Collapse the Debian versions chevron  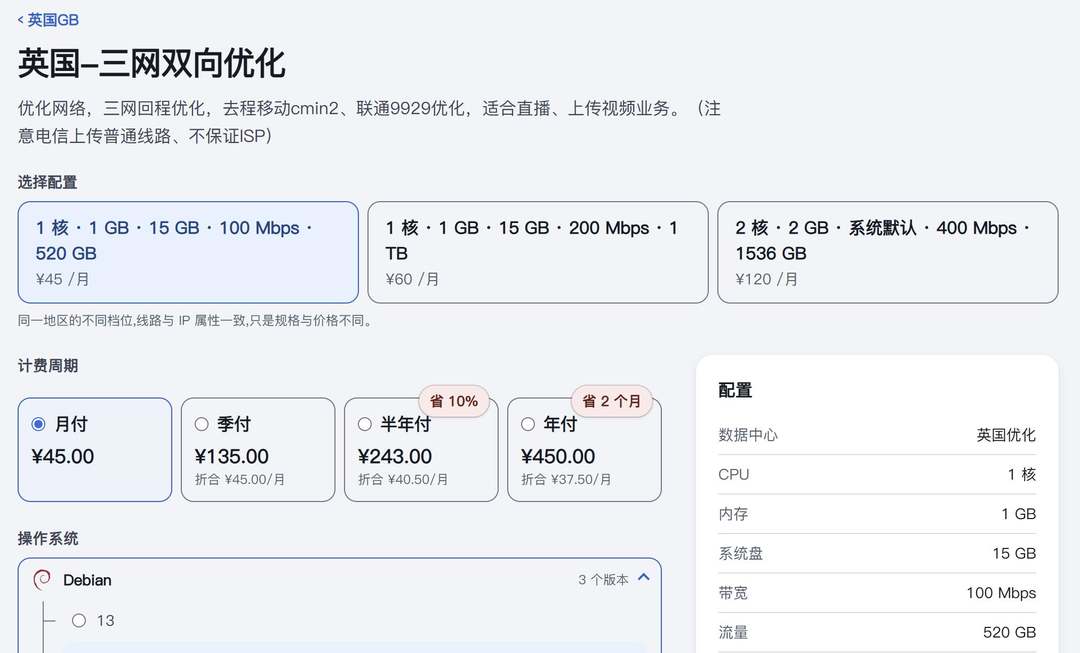tap(644, 577)
